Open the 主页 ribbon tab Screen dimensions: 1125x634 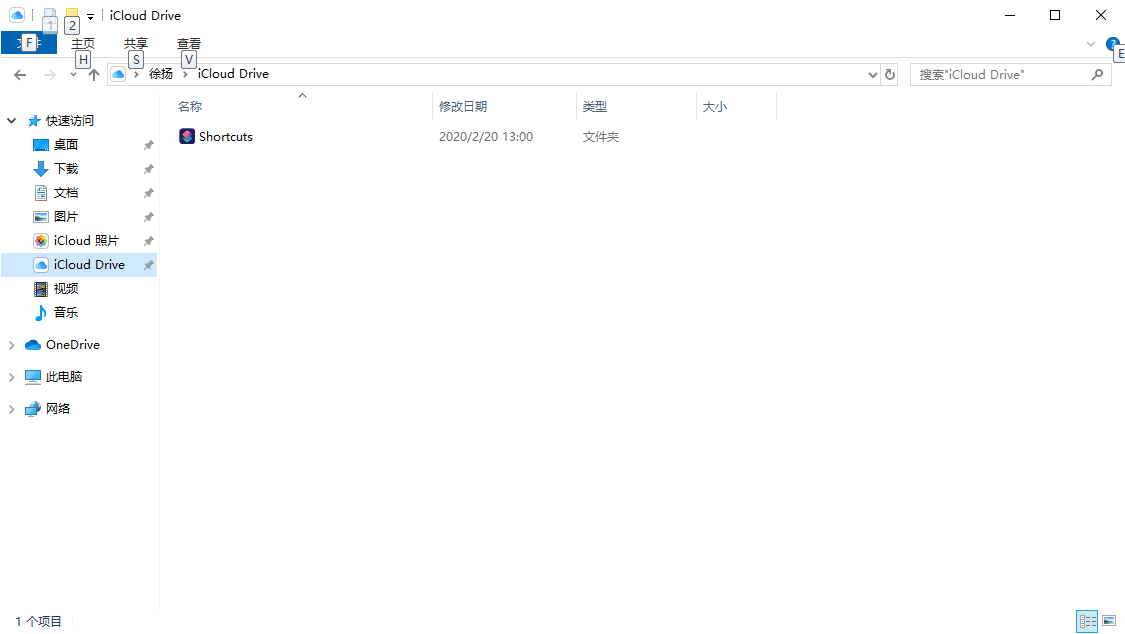[x=83, y=43]
